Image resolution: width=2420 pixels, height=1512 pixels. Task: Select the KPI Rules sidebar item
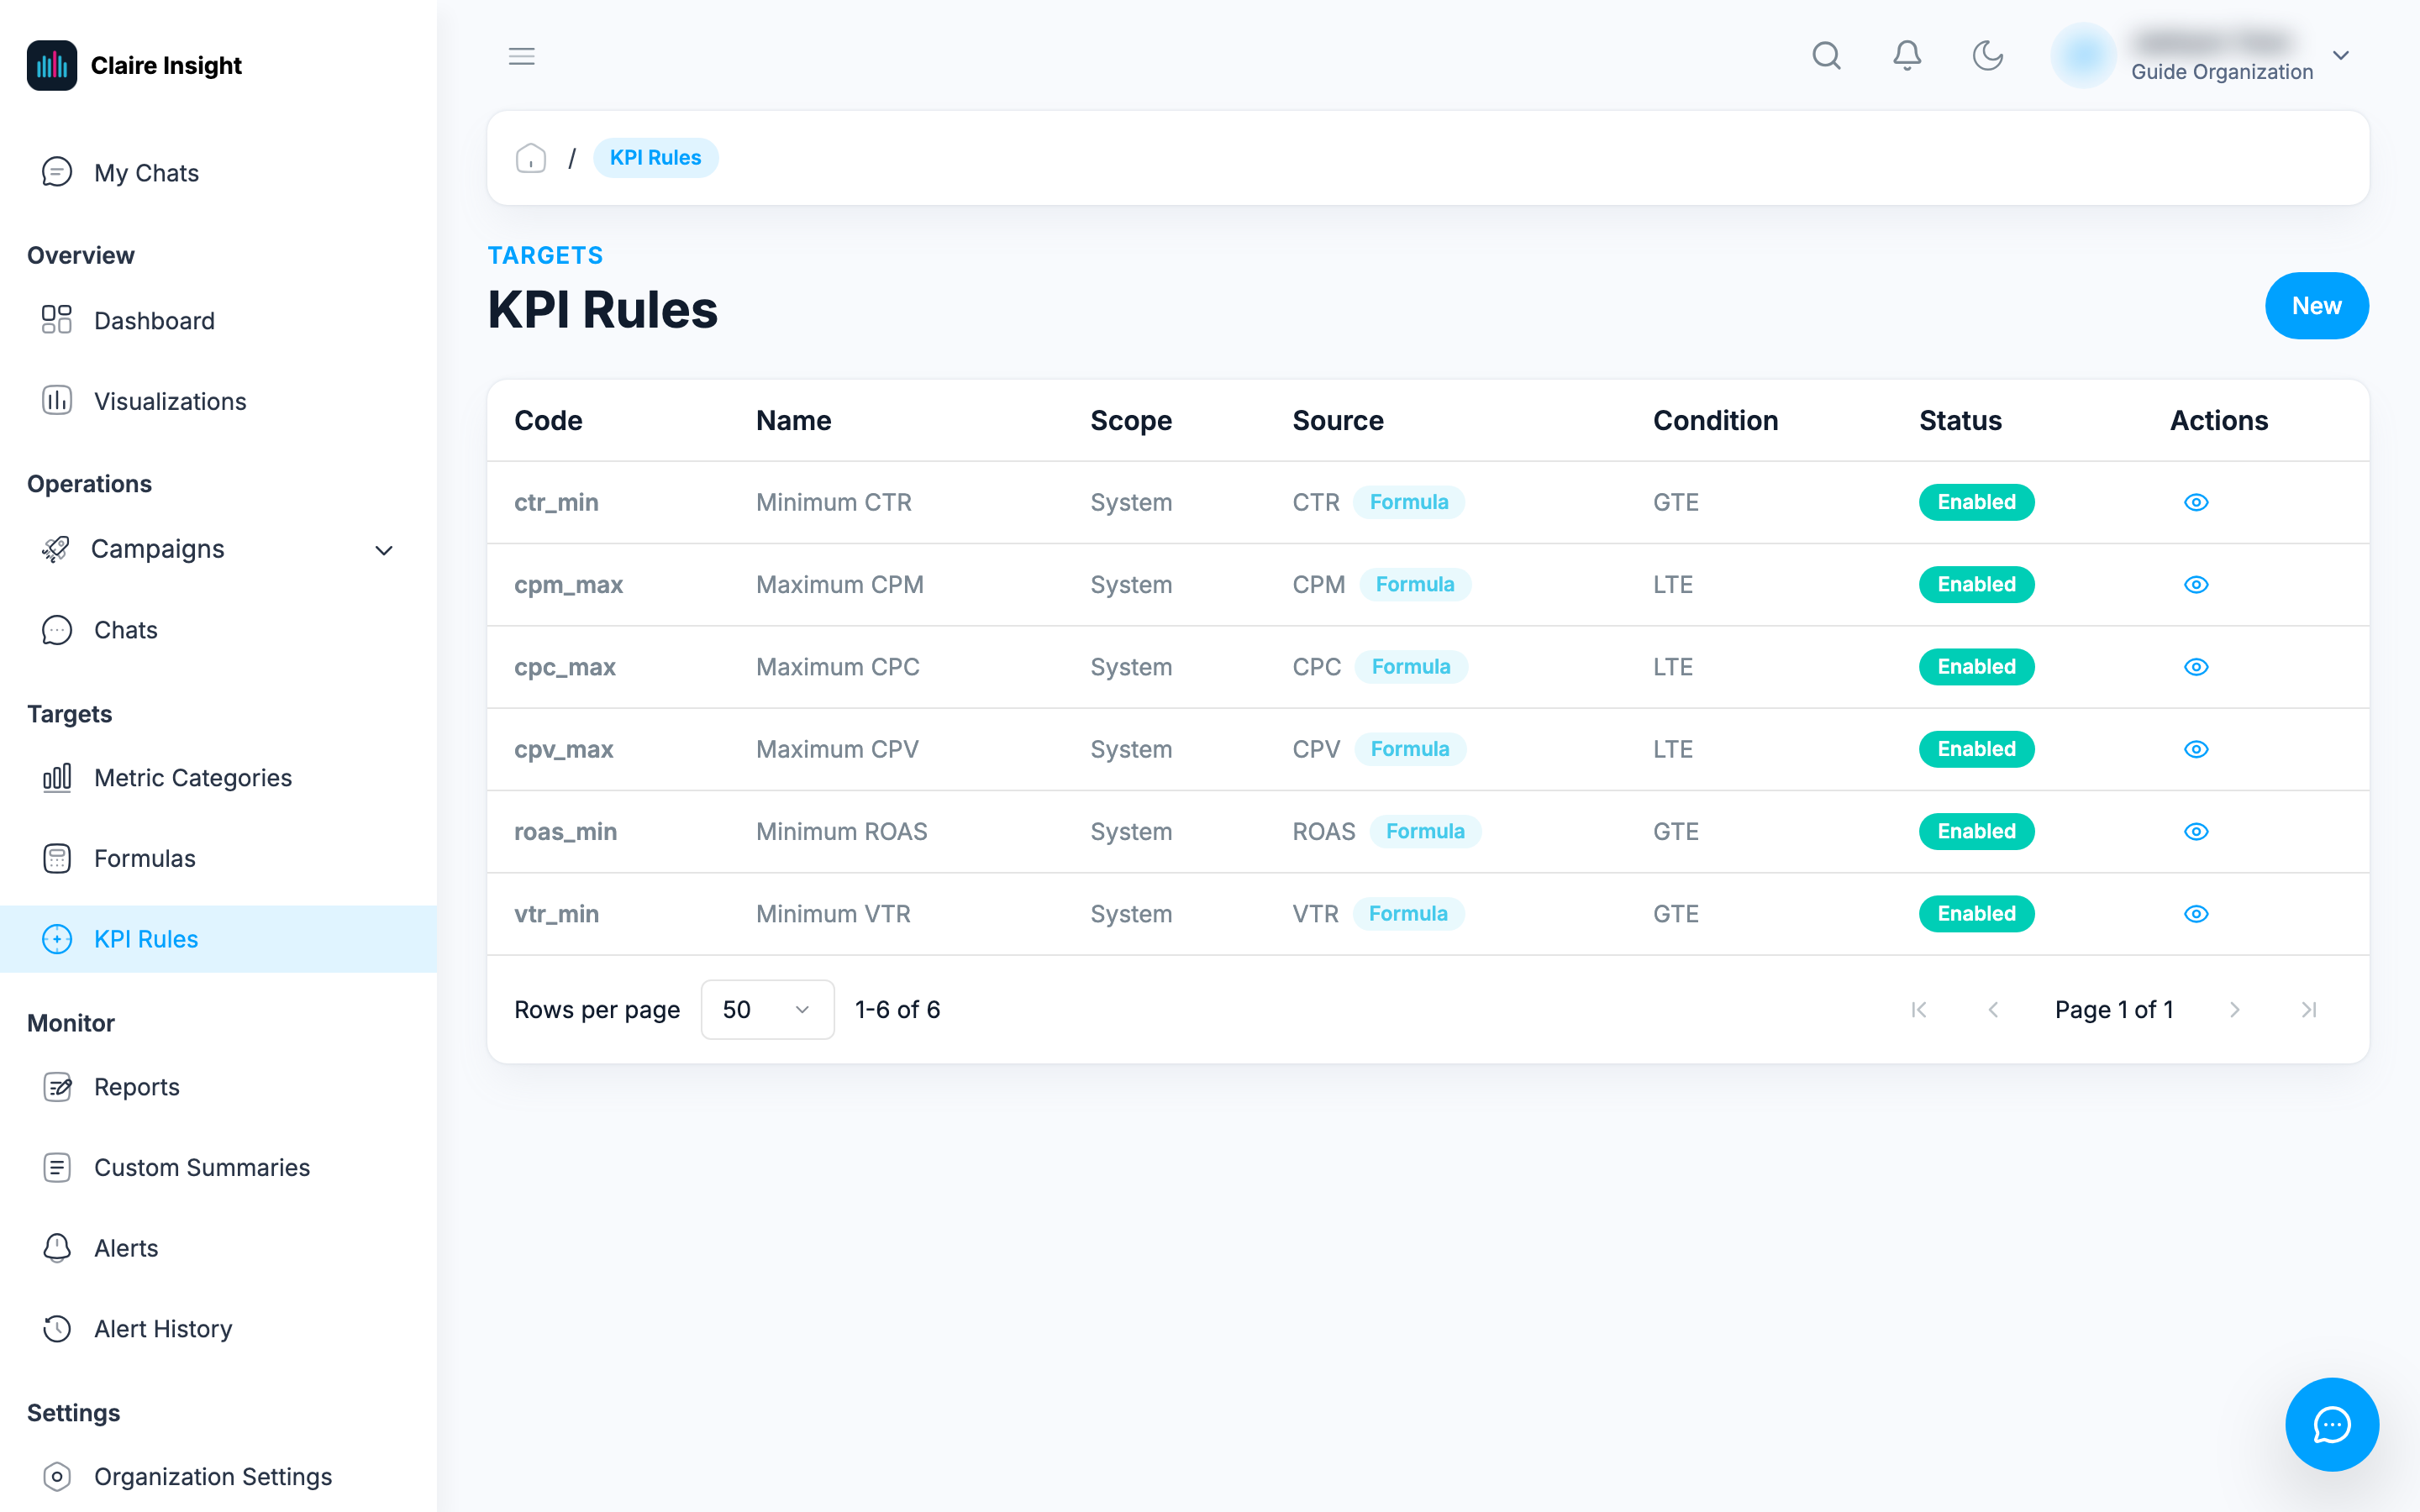[x=218, y=939]
